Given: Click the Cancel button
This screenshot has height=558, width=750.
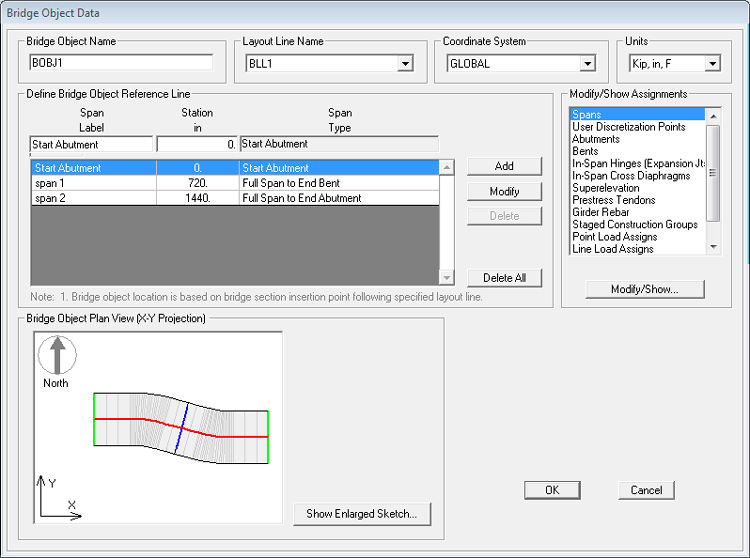Looking at the screenshot, I should tap(646, 490).
